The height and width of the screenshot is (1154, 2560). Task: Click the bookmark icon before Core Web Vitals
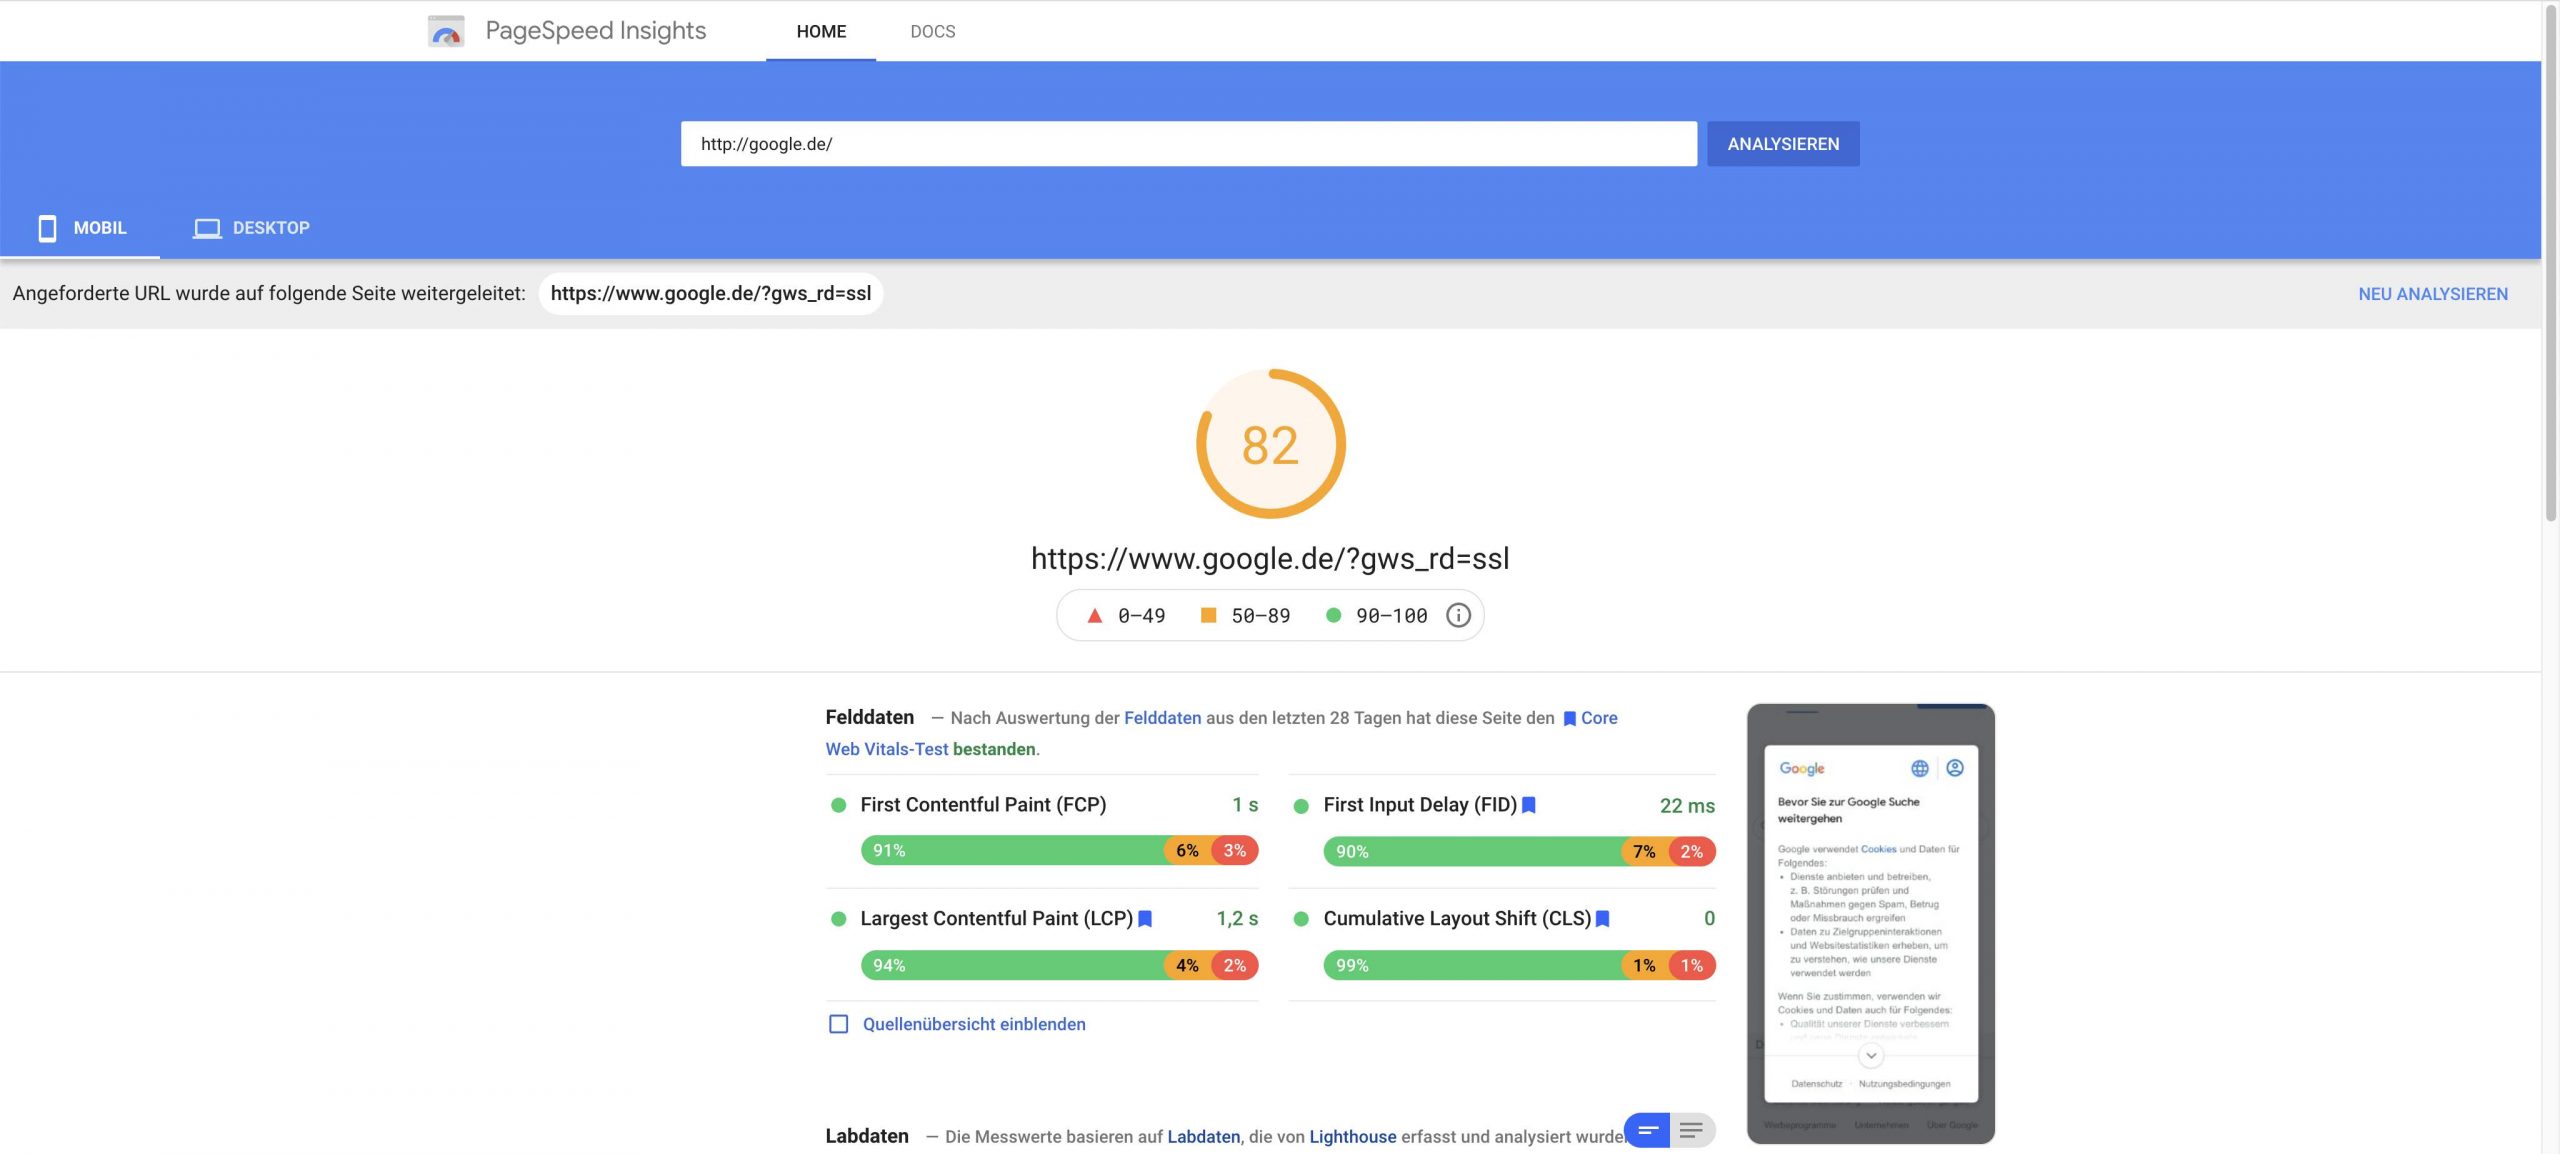pyautogui.click(x=1569, y=718)
